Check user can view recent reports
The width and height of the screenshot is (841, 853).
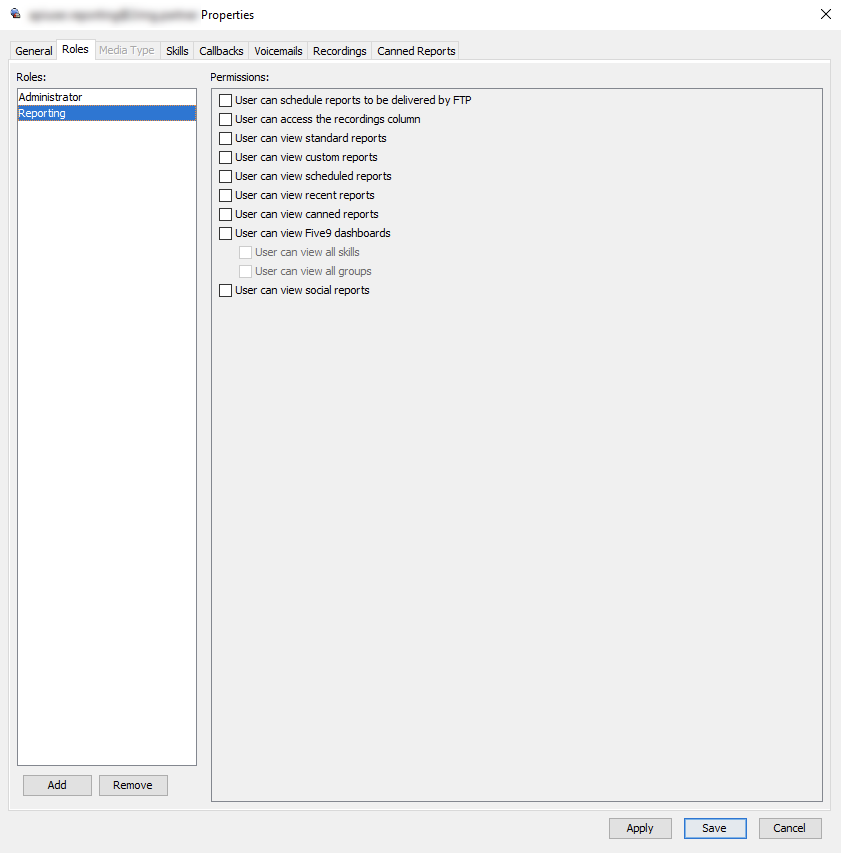[225, 195]
